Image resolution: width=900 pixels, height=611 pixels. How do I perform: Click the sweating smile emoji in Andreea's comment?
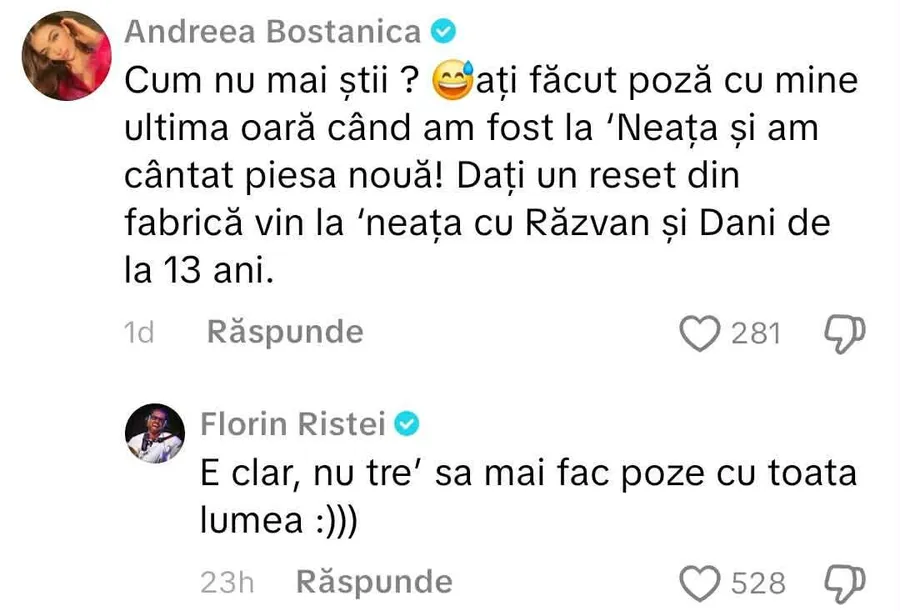[x=455, y=82]
